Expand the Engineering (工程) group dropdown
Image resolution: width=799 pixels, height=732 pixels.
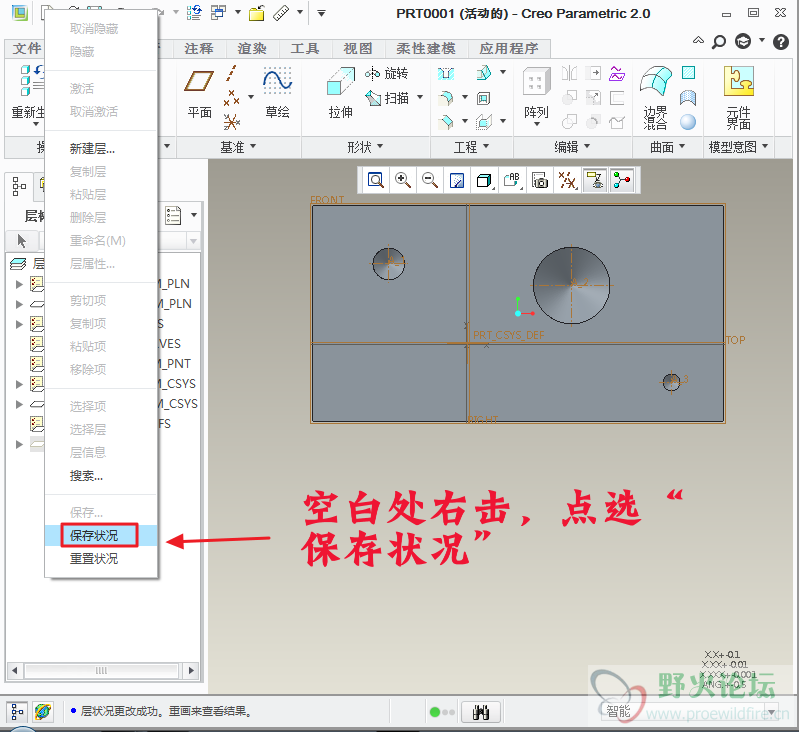click(471, 147)
